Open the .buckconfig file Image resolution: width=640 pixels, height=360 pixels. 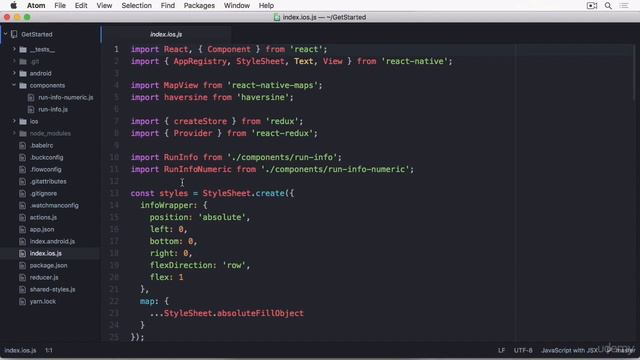[47, 157]
